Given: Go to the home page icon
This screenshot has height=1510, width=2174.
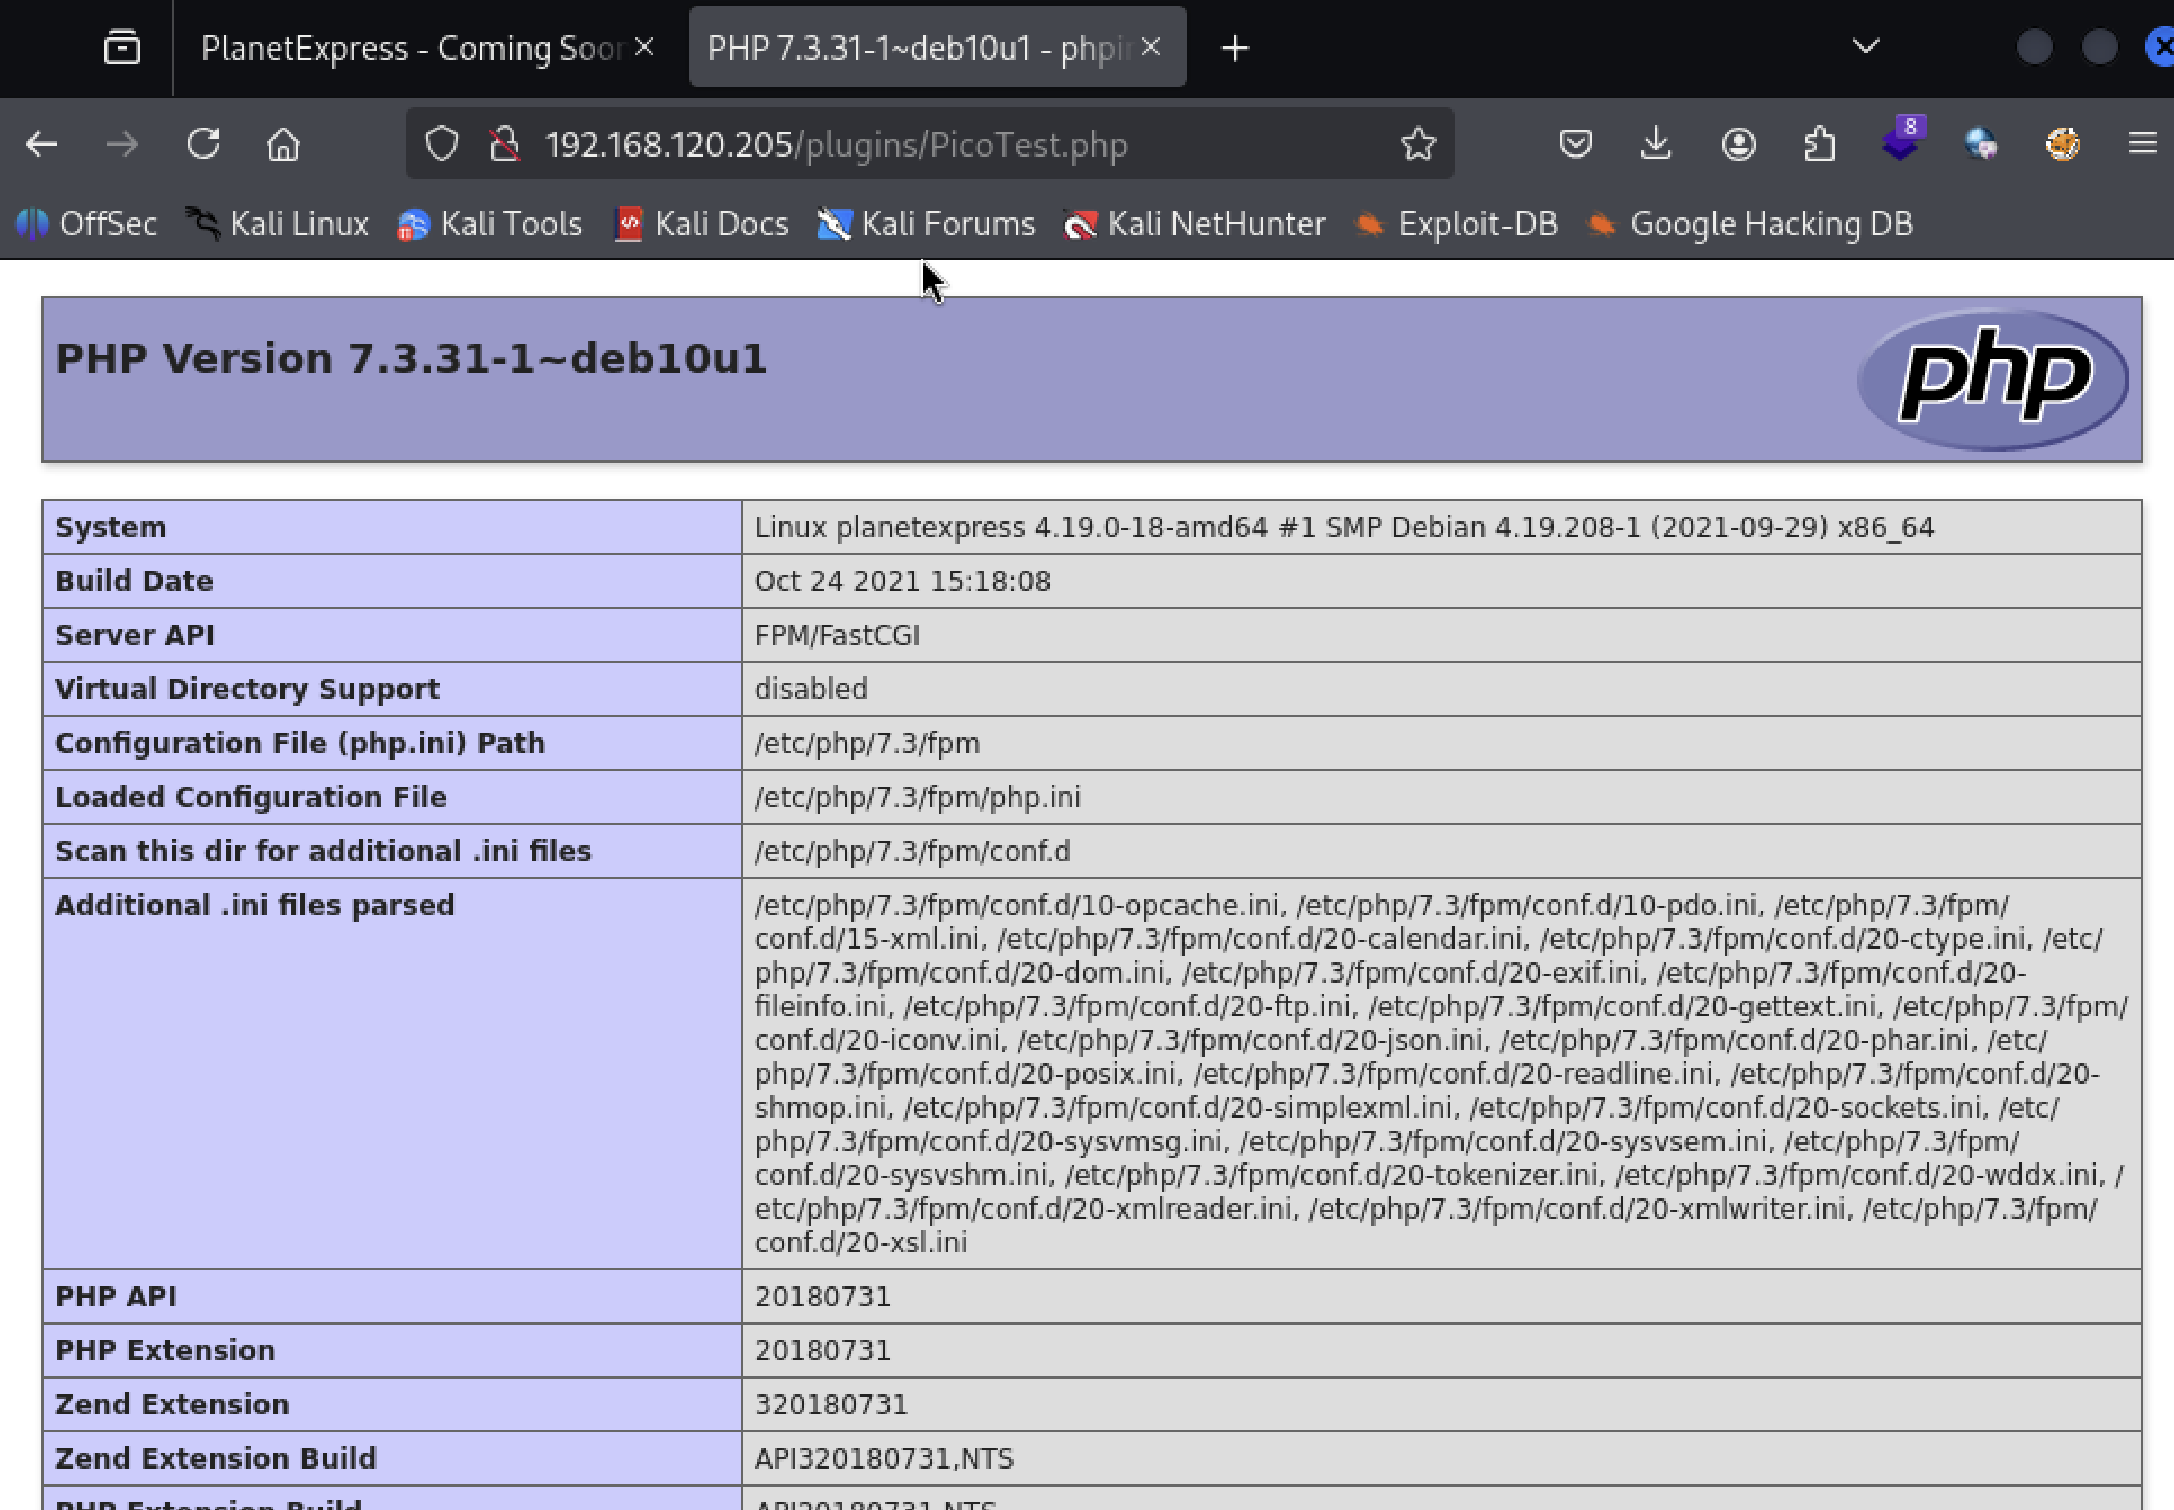Looking at the screenshot, I should click(x=283, y=145).
